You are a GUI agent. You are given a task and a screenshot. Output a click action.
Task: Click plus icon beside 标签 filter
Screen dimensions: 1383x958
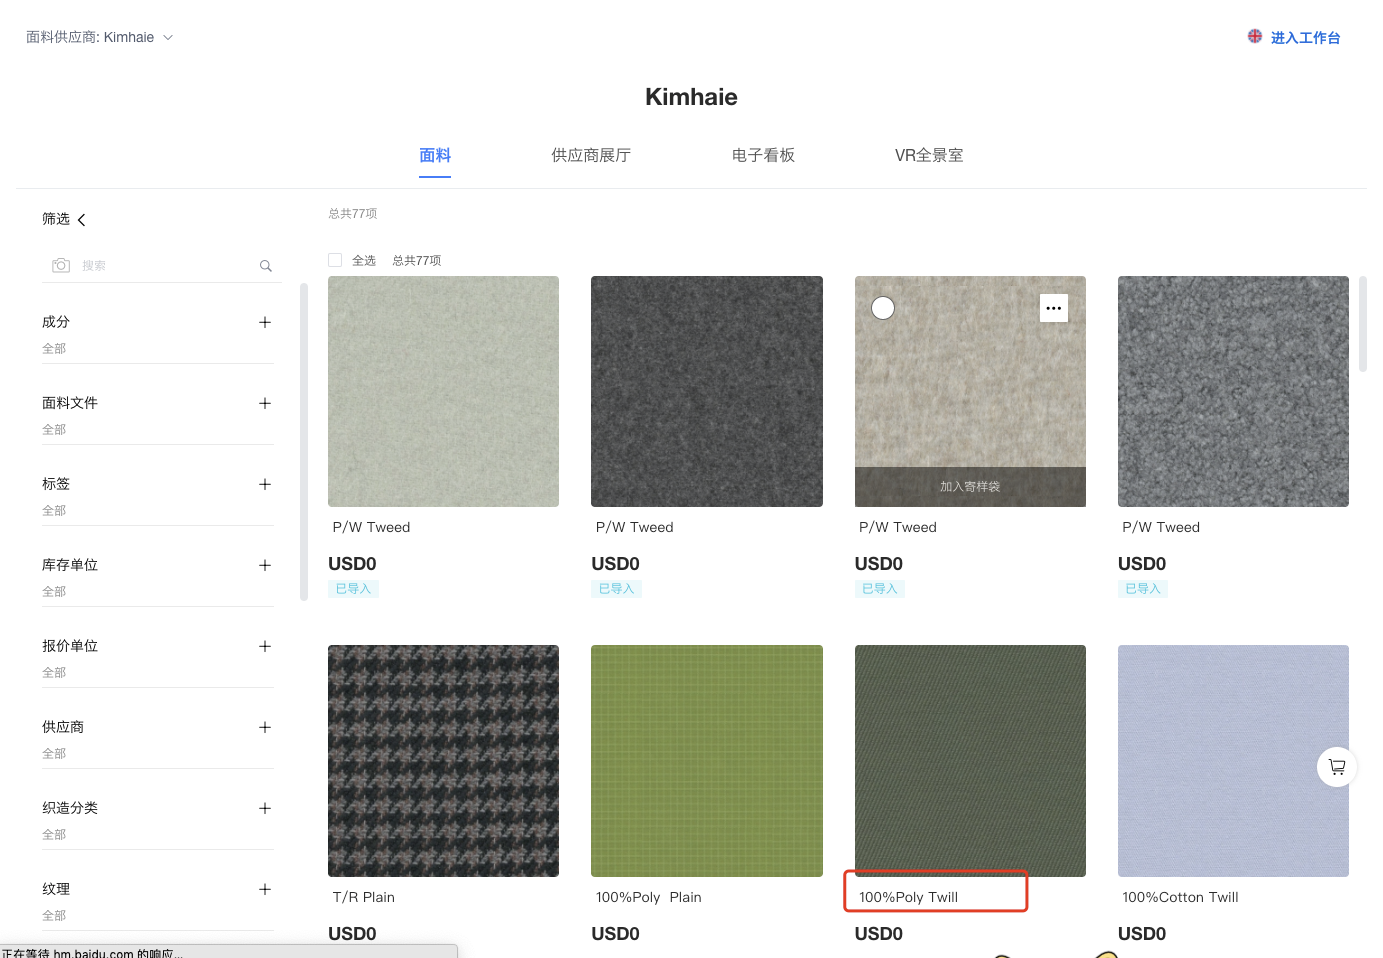[265, 484]
